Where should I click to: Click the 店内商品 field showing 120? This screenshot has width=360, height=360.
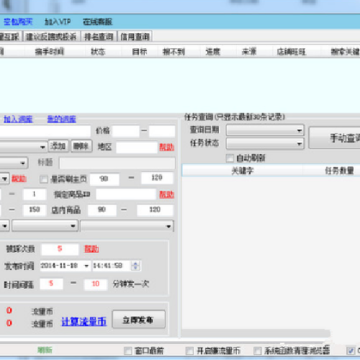155,210
